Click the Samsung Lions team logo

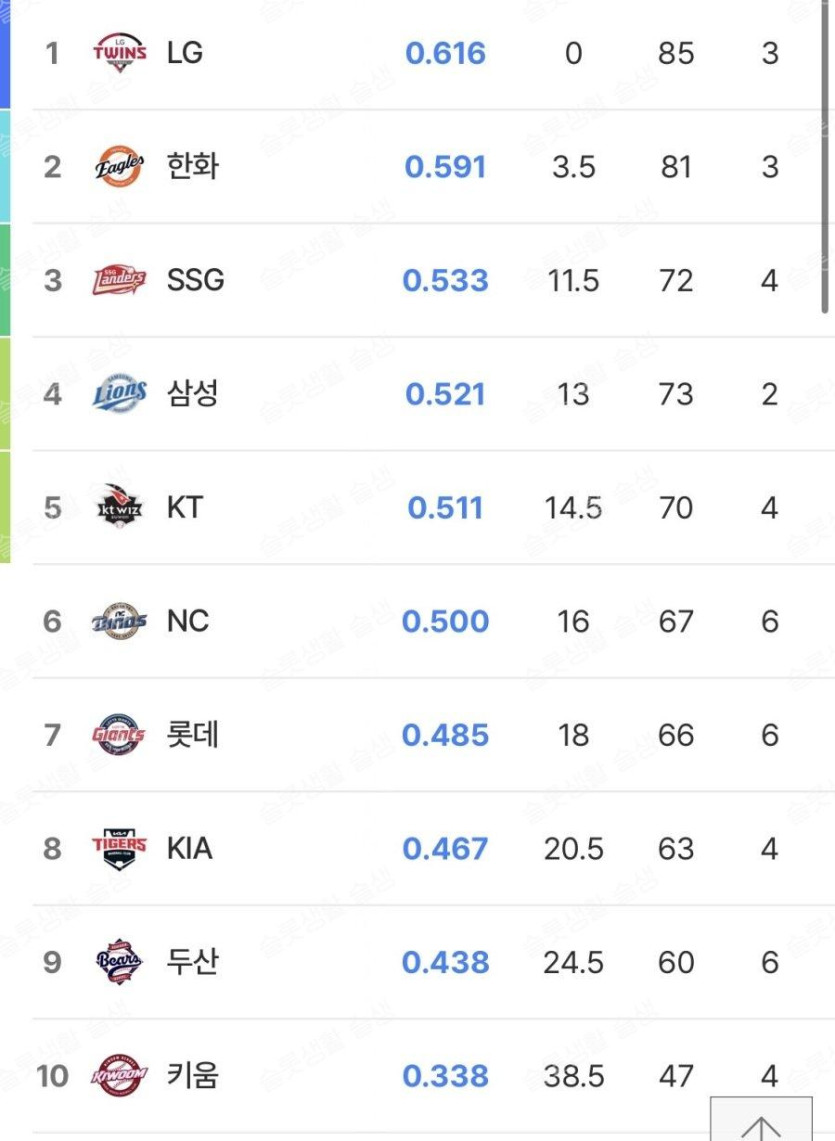(119, 394)
